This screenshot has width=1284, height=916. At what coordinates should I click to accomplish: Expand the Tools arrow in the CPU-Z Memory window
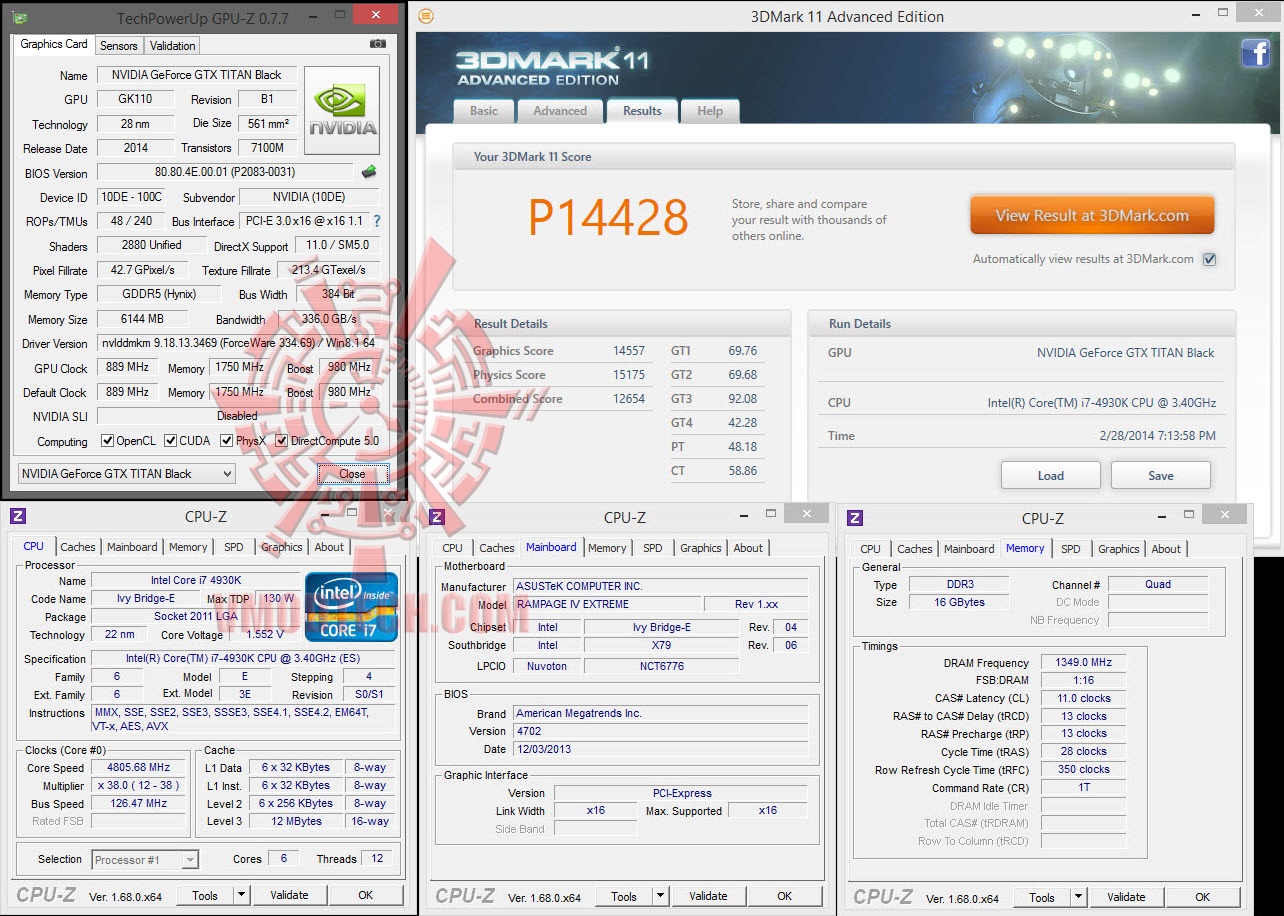(1077, 897)
